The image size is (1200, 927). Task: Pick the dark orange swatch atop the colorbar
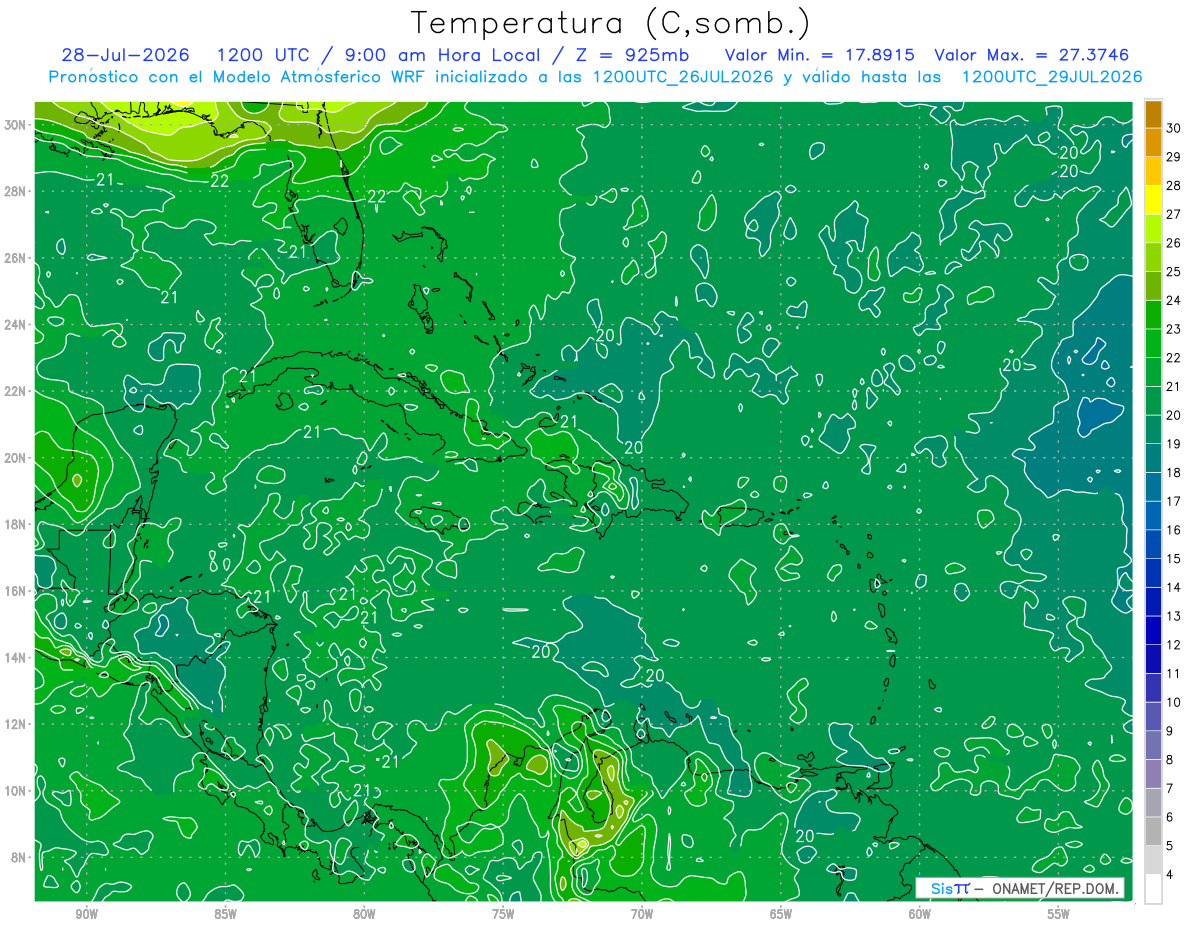[1153, 114]
